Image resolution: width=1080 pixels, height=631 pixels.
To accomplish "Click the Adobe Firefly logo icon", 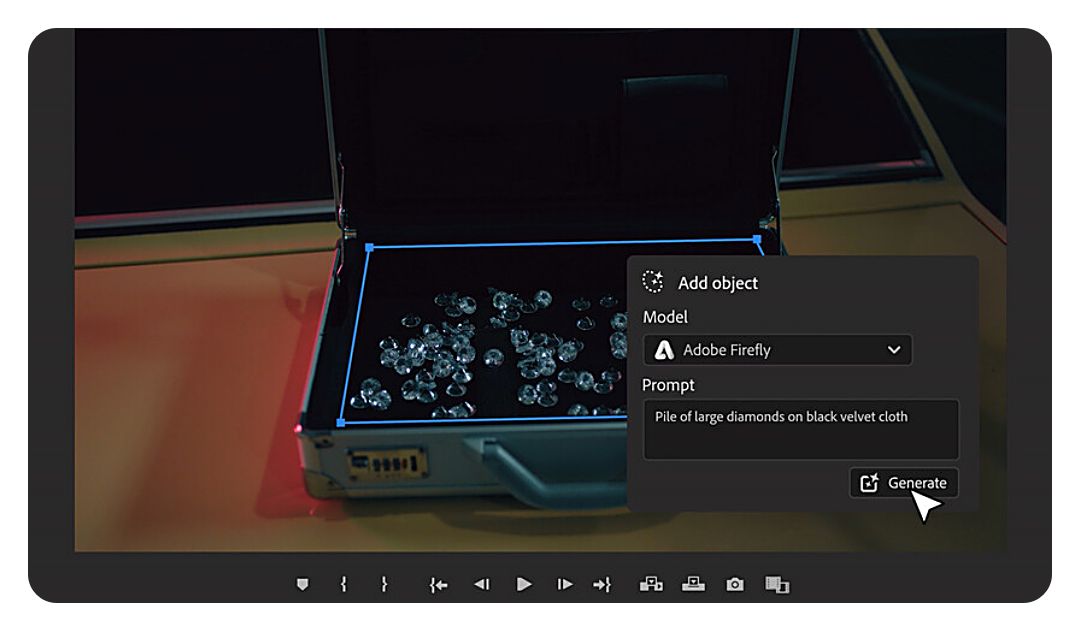I will [664, 350].
